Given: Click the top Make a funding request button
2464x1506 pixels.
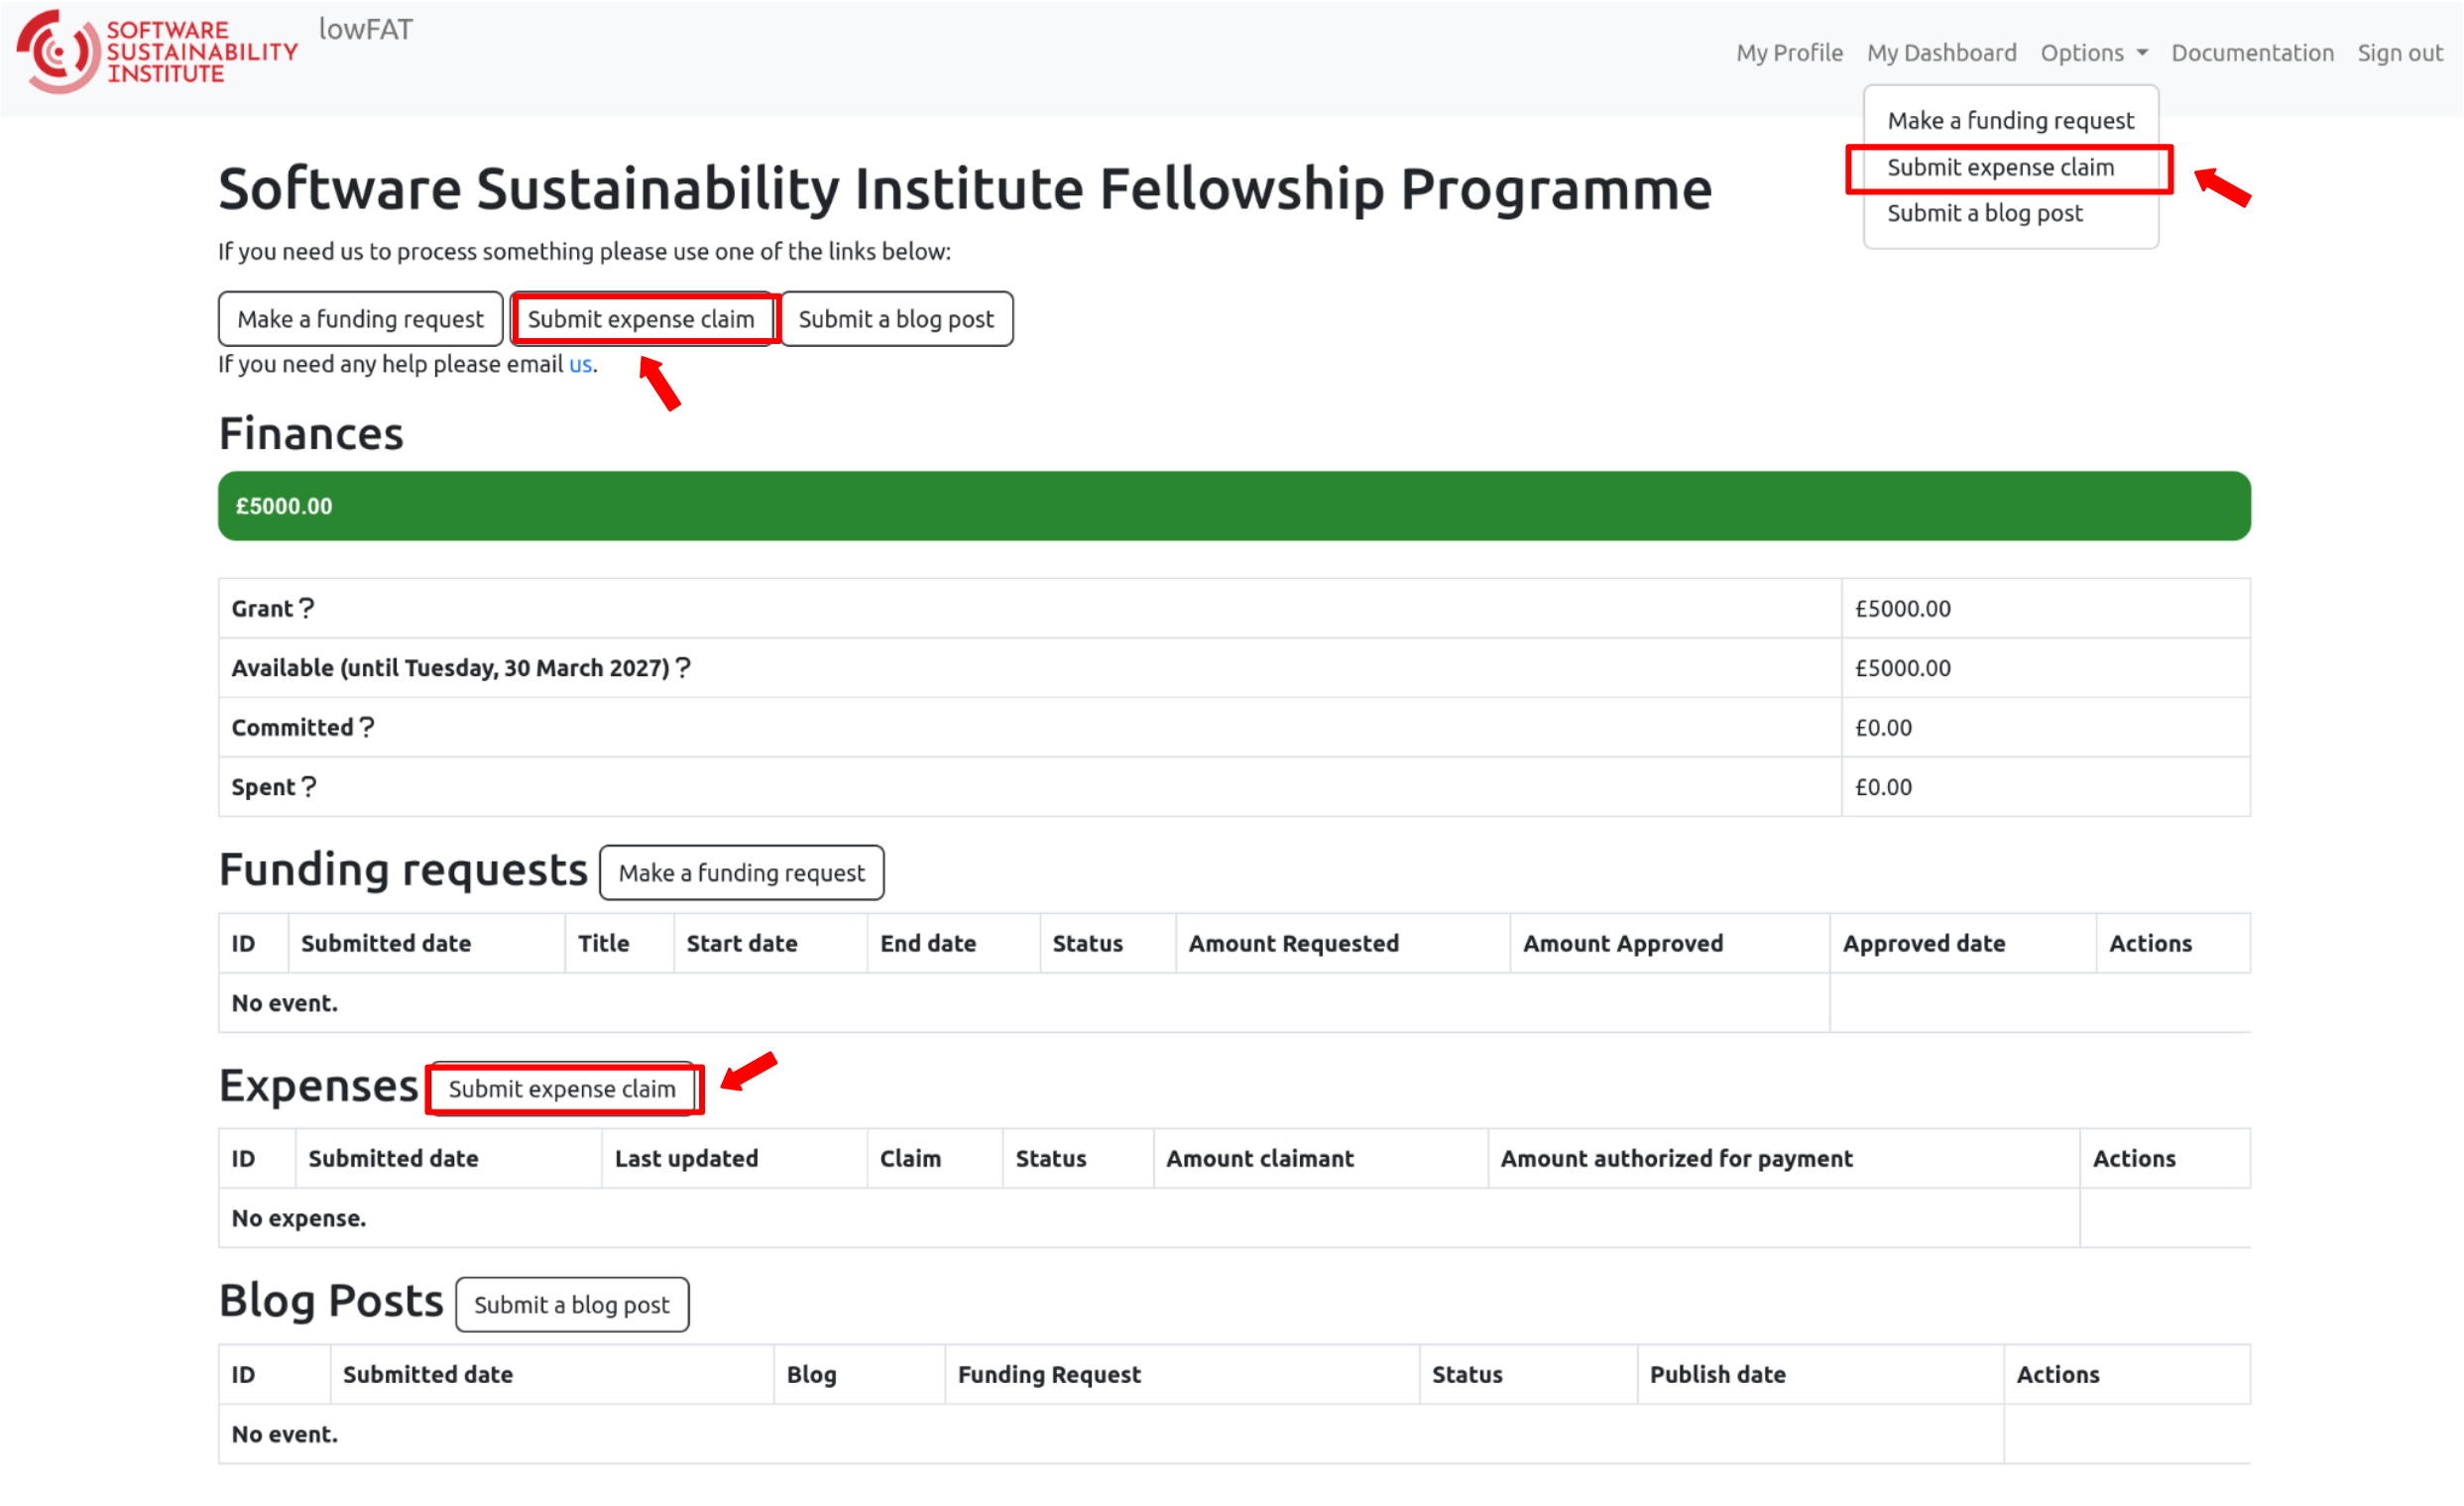Looking at the screenshot, I should click(x=360, y=319).
